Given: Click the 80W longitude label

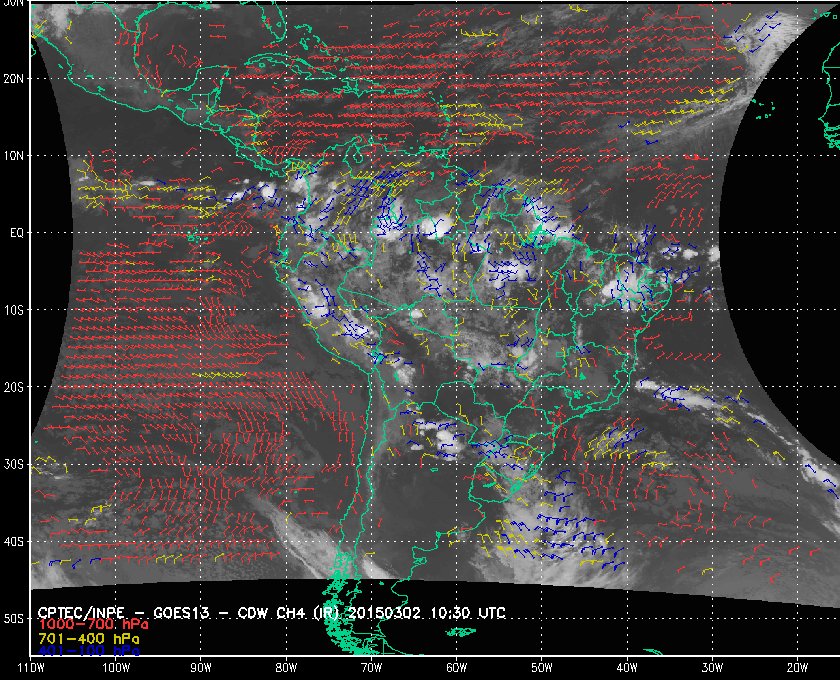Looking at the screenshot, I should click(x=286, y=667).
